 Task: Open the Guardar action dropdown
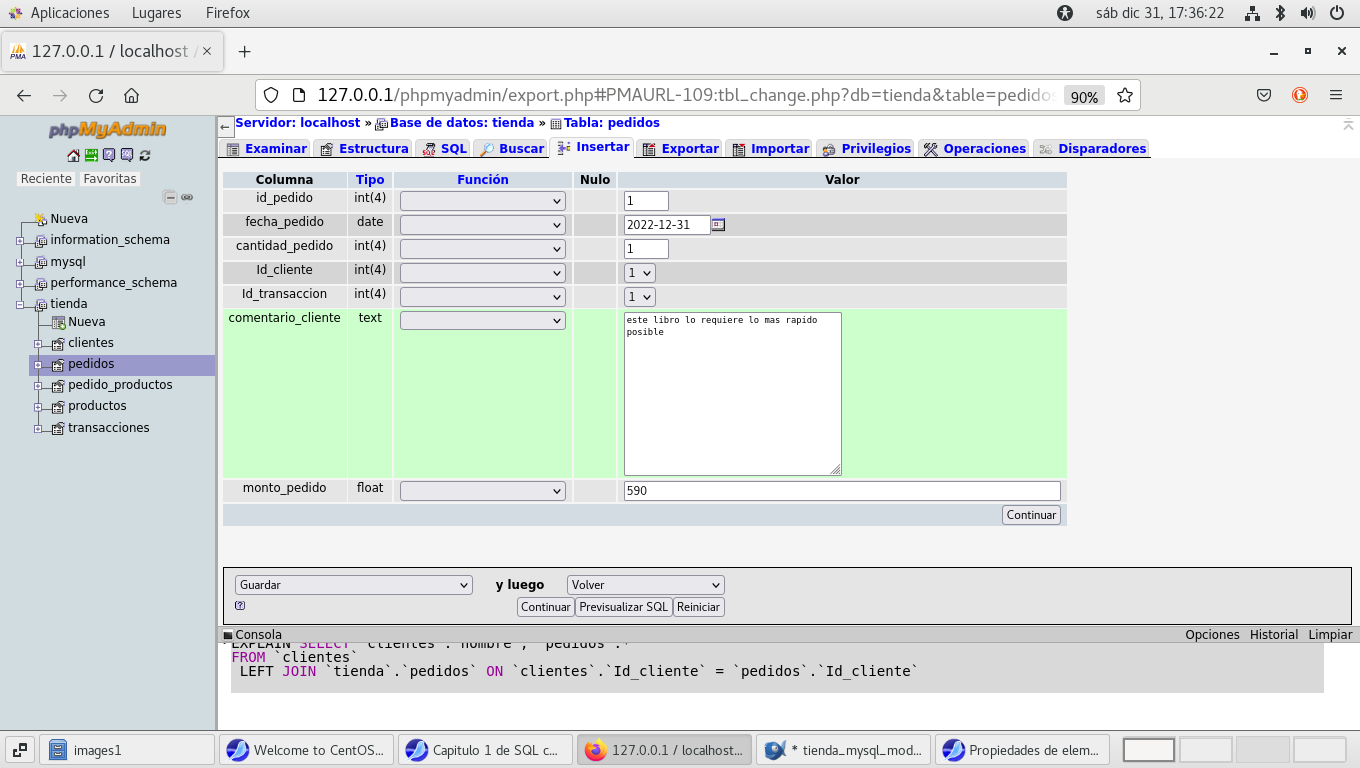353,585
